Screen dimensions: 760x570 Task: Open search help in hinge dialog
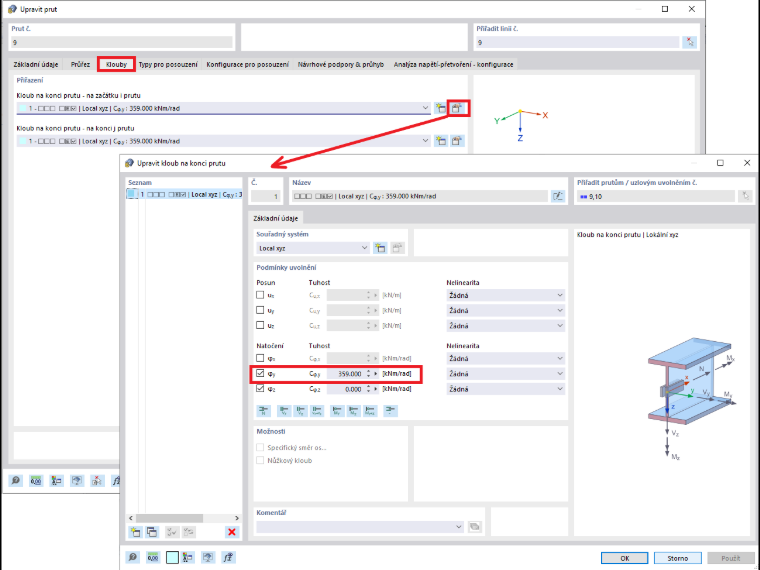pyautogui.click(x=132, y=557)
